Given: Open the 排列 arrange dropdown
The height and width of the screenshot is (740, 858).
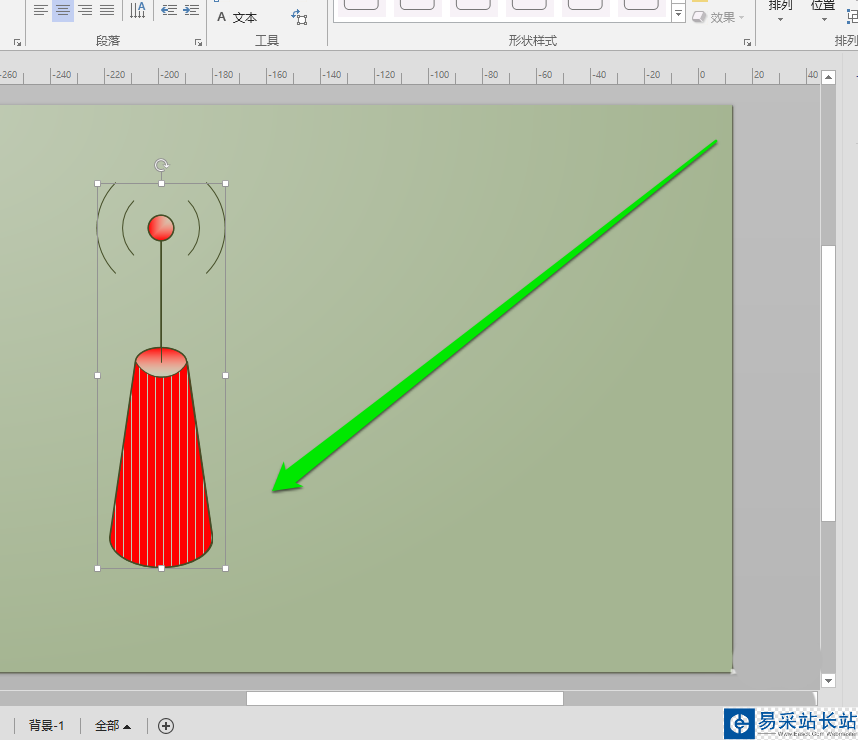Looking at the screenshot, I should 780,12.
